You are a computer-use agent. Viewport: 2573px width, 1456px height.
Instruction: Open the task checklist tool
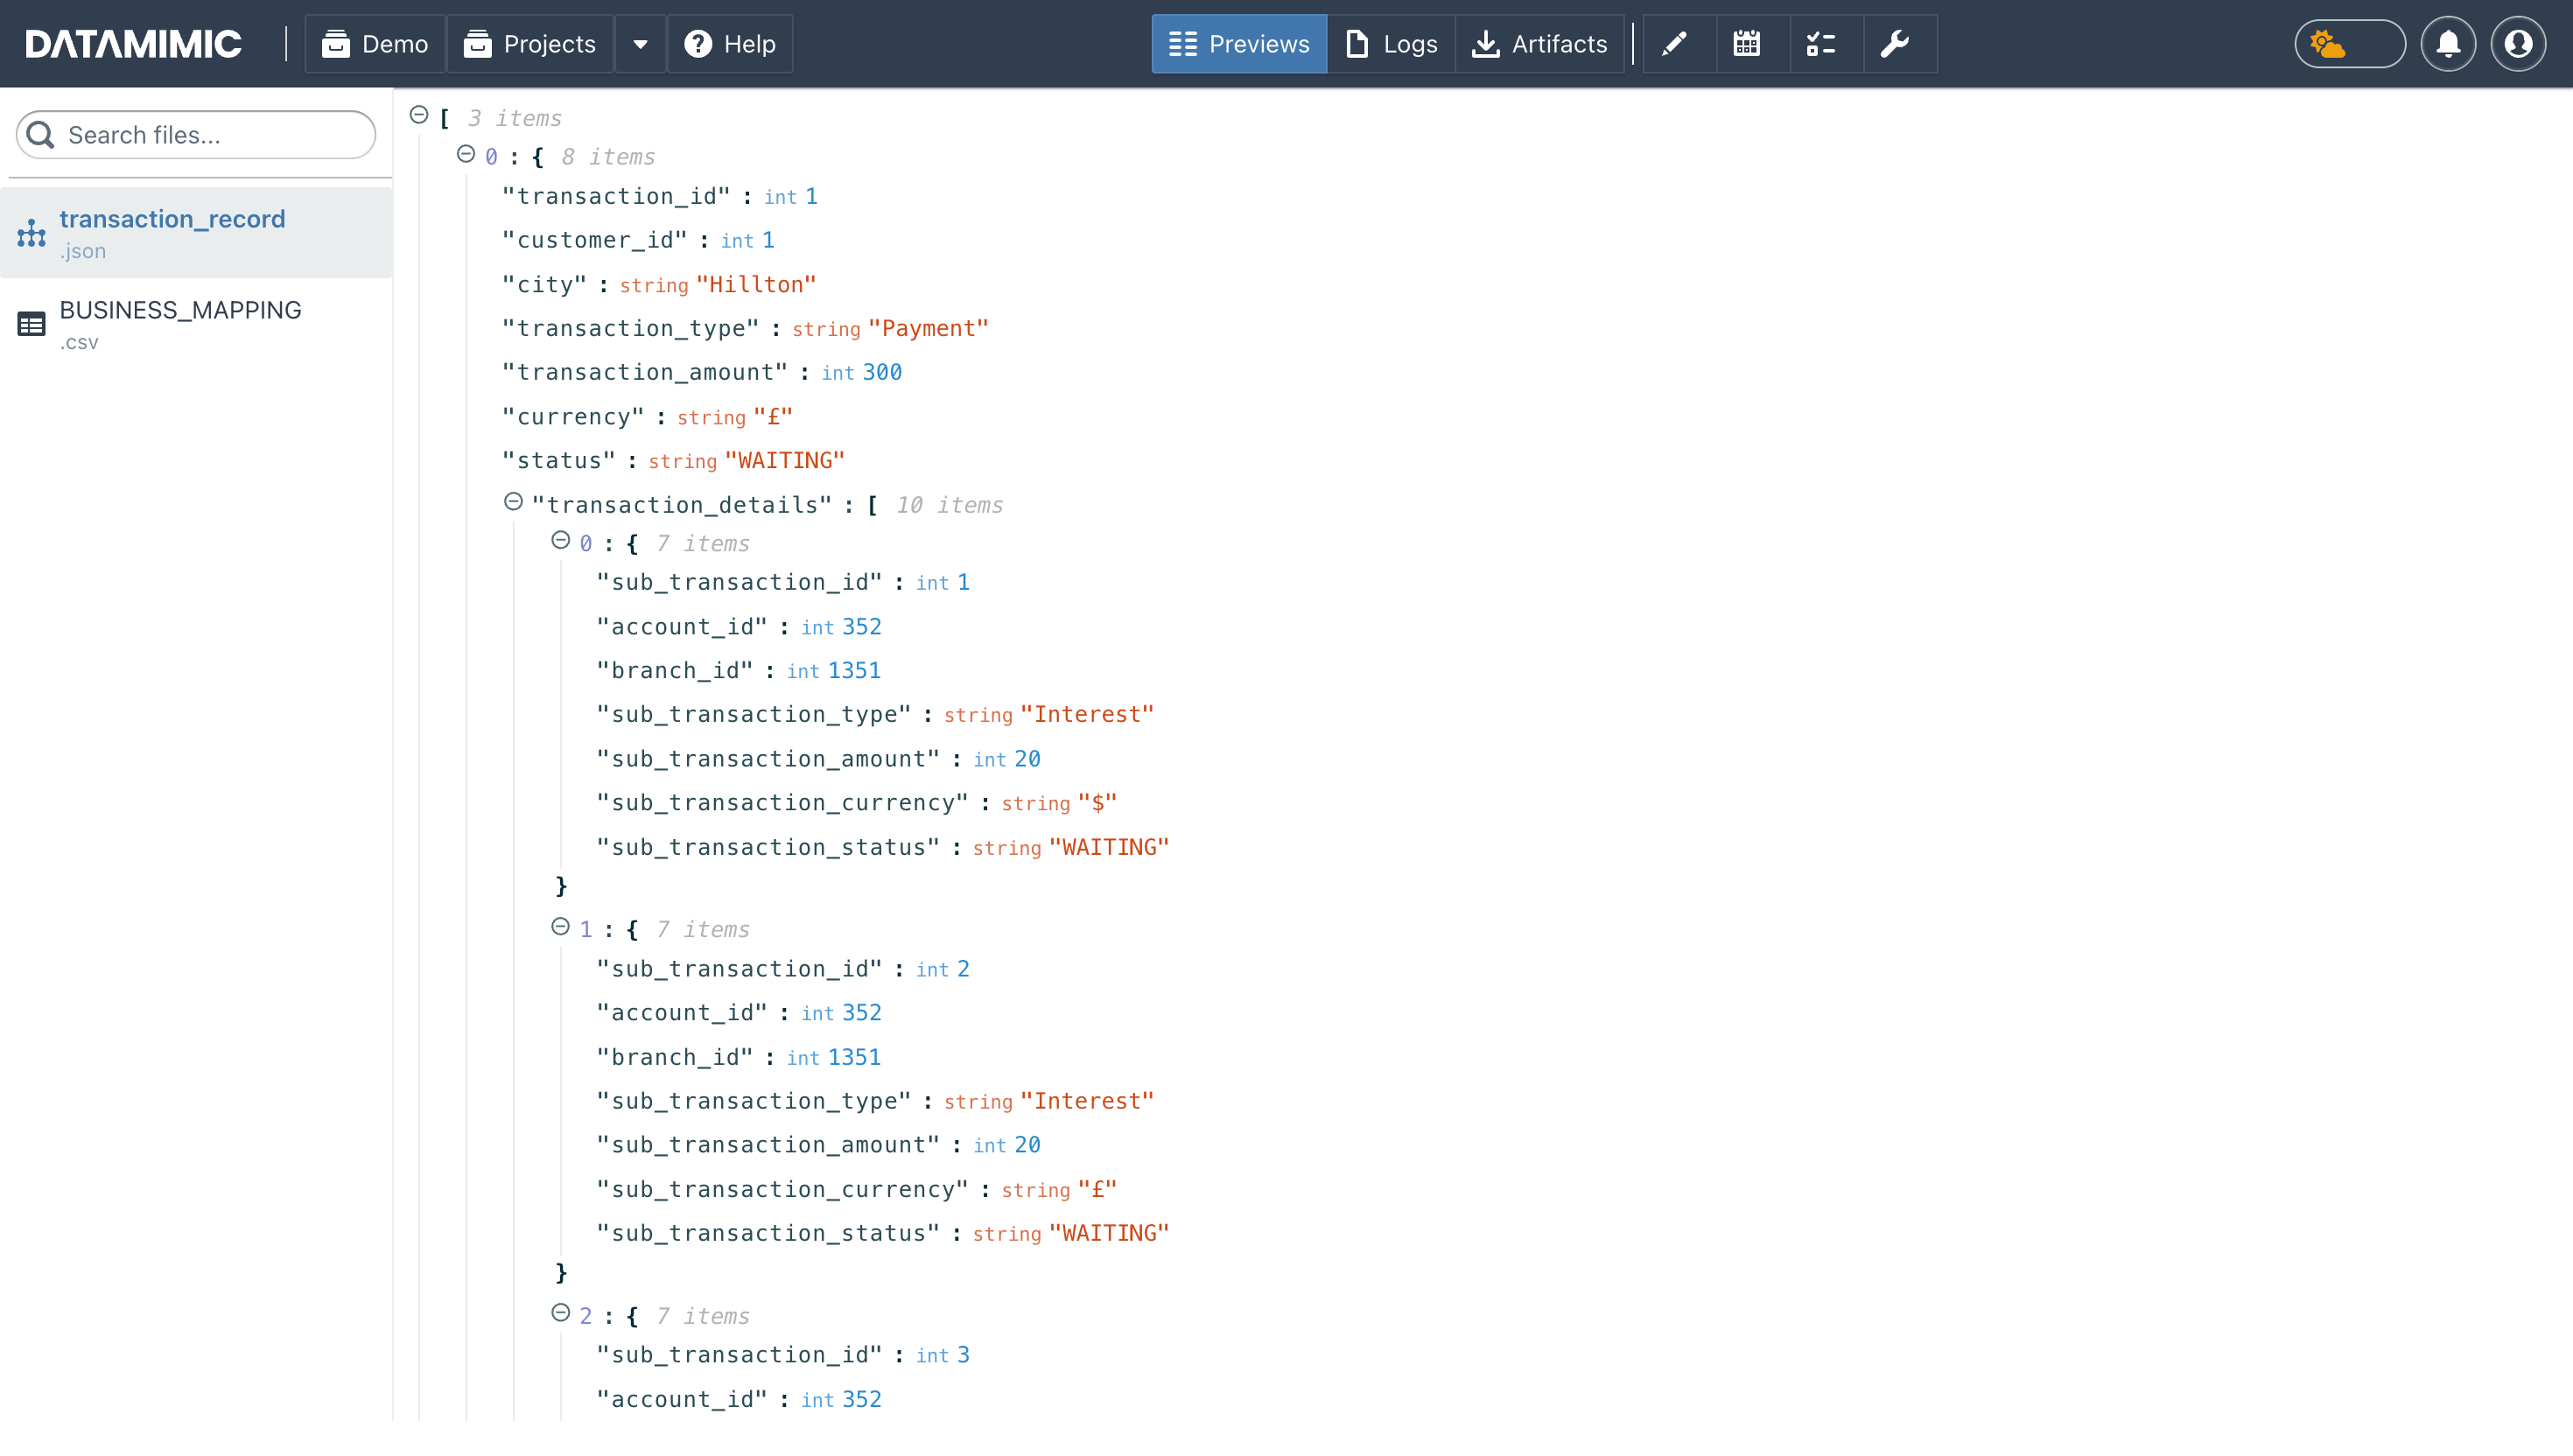(1823, 44)
